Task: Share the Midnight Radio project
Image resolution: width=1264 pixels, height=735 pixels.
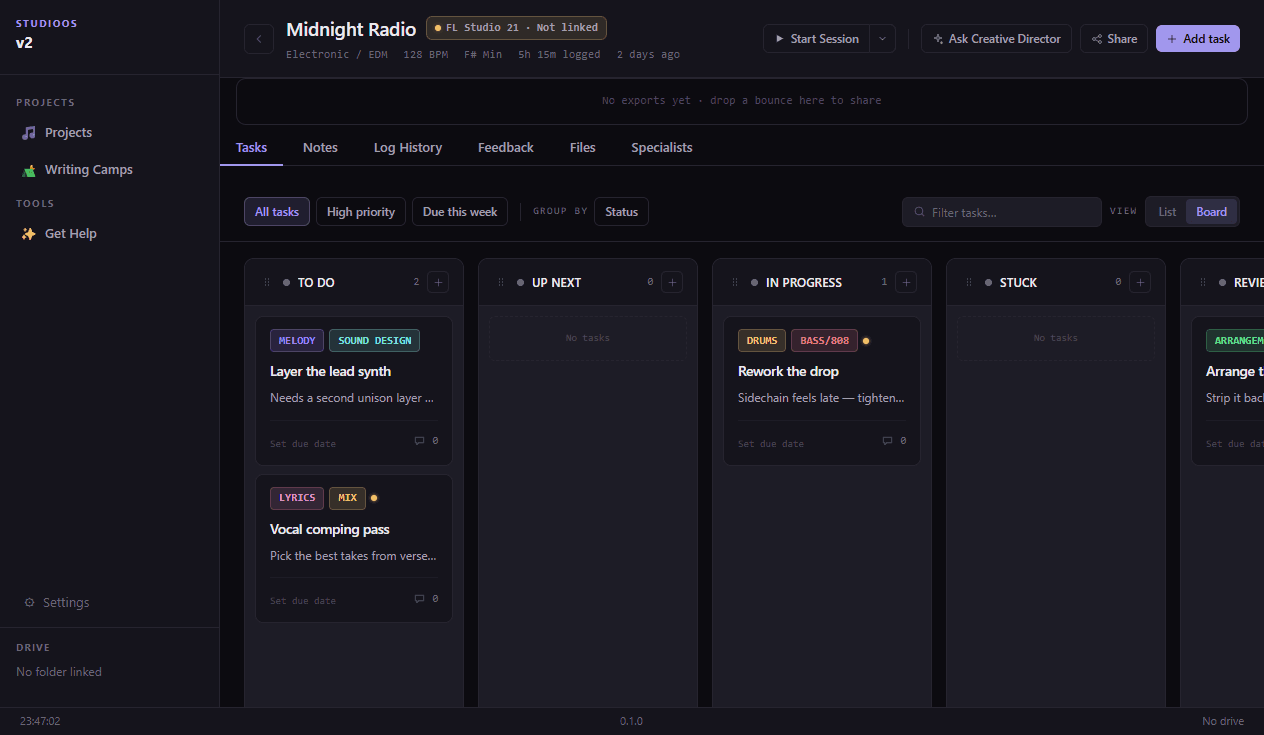Action: tap(1113, 39)
